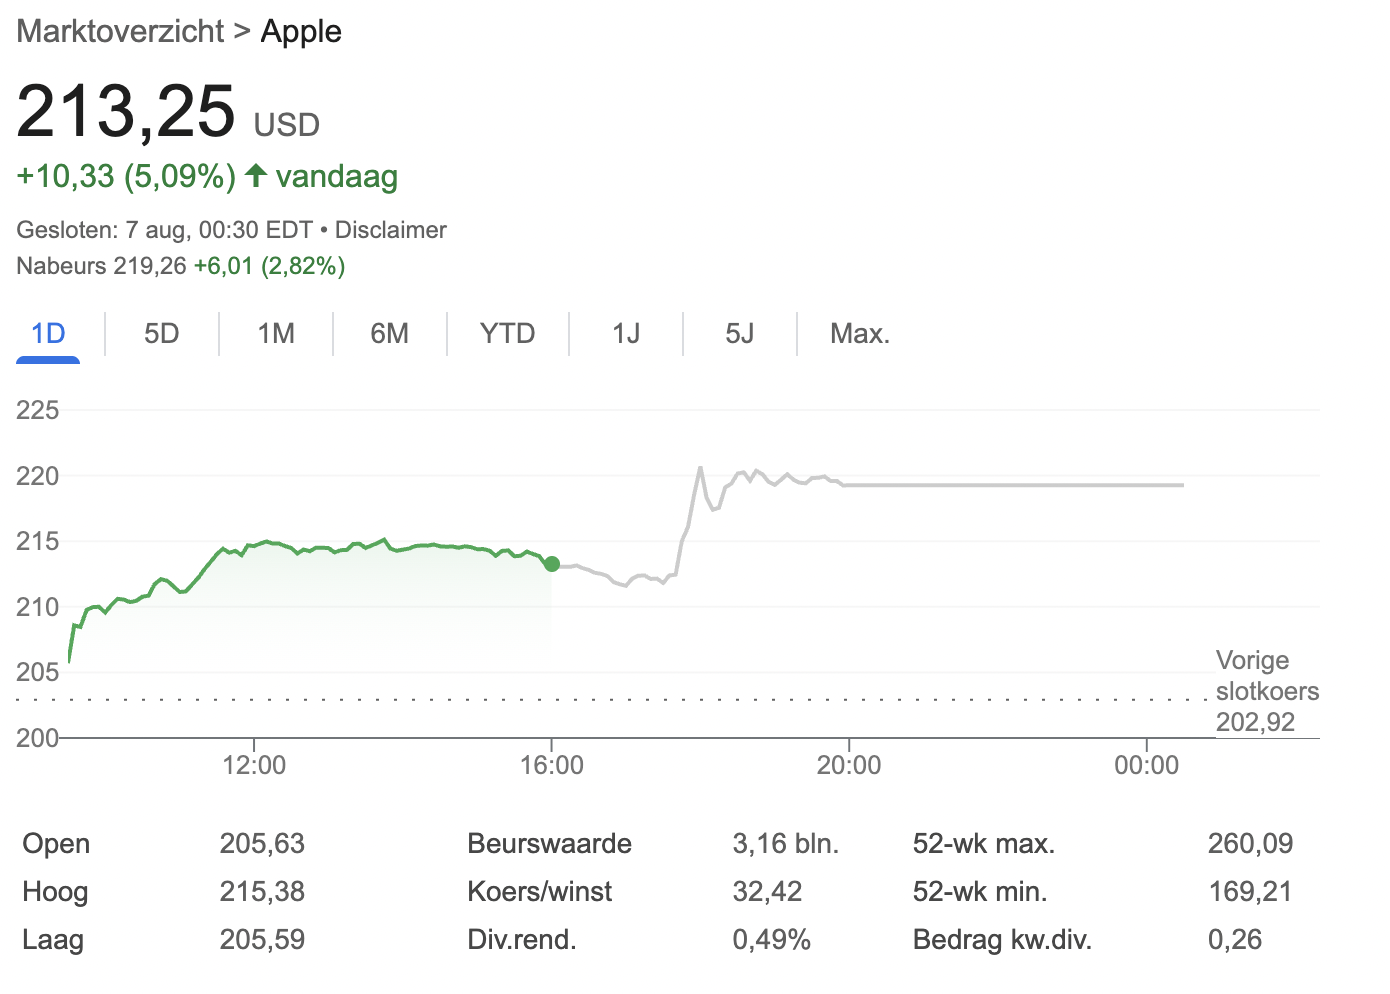This screenshot has width=1390, height=994.
Task: Select the green marker dot on the chart
Action: (552, 564)
